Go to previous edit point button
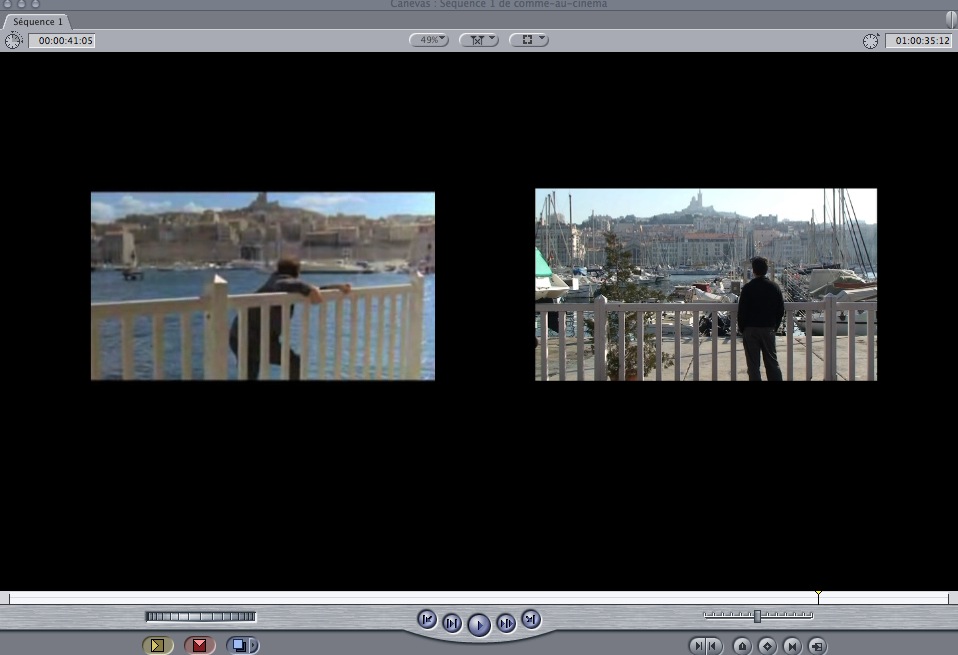958x655 pixels. 427,620
